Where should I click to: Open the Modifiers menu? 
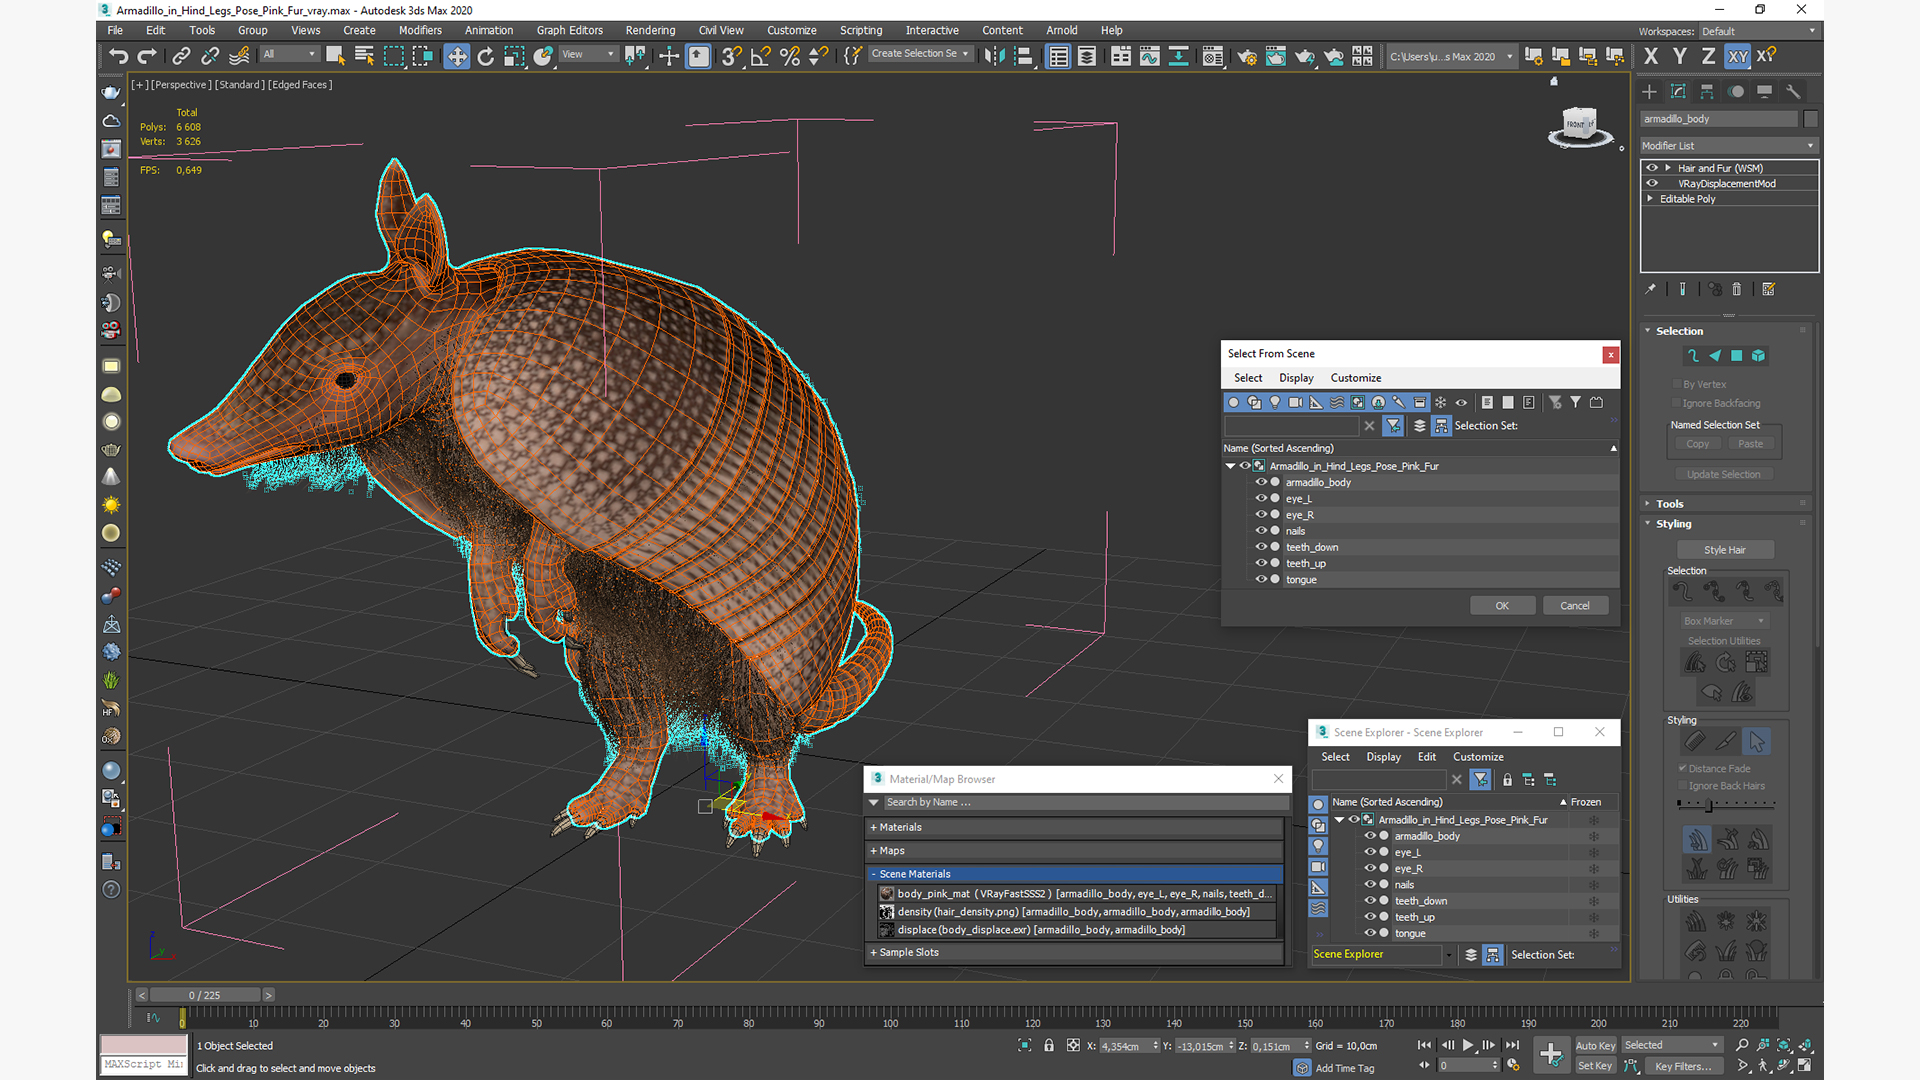pos(420,30)
